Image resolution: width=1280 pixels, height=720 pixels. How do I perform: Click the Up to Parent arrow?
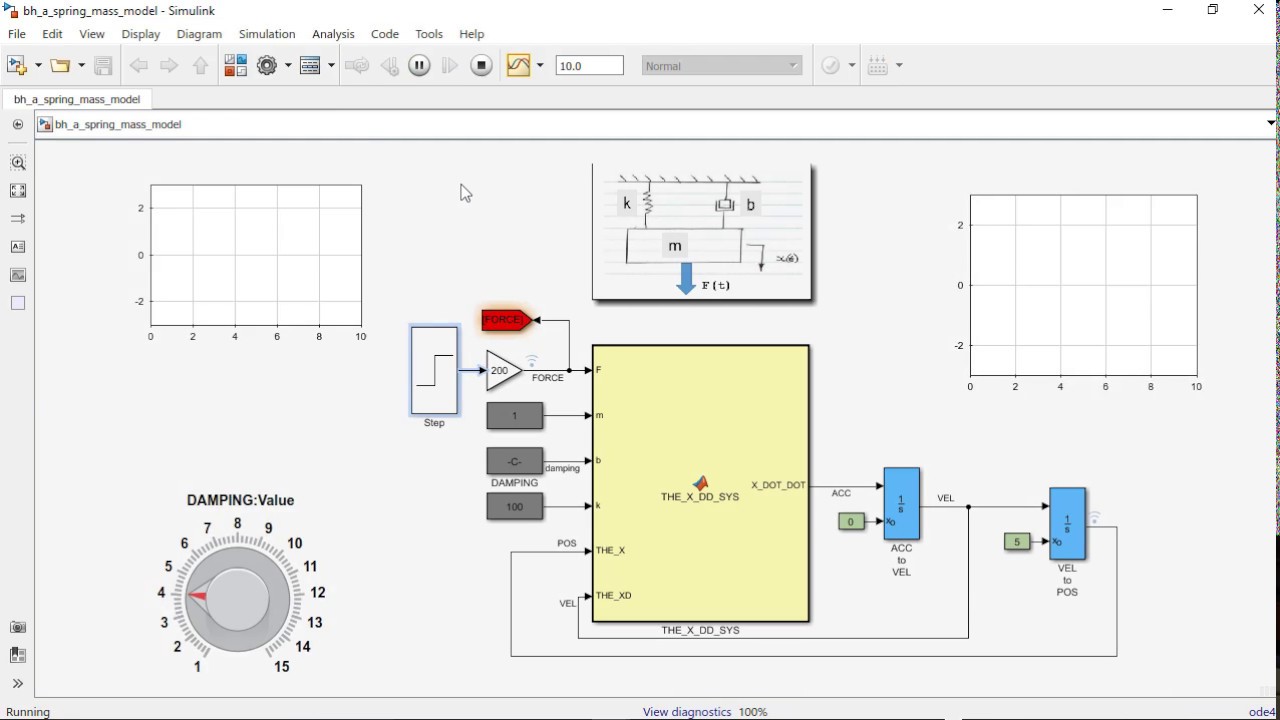tap(201, 66)
